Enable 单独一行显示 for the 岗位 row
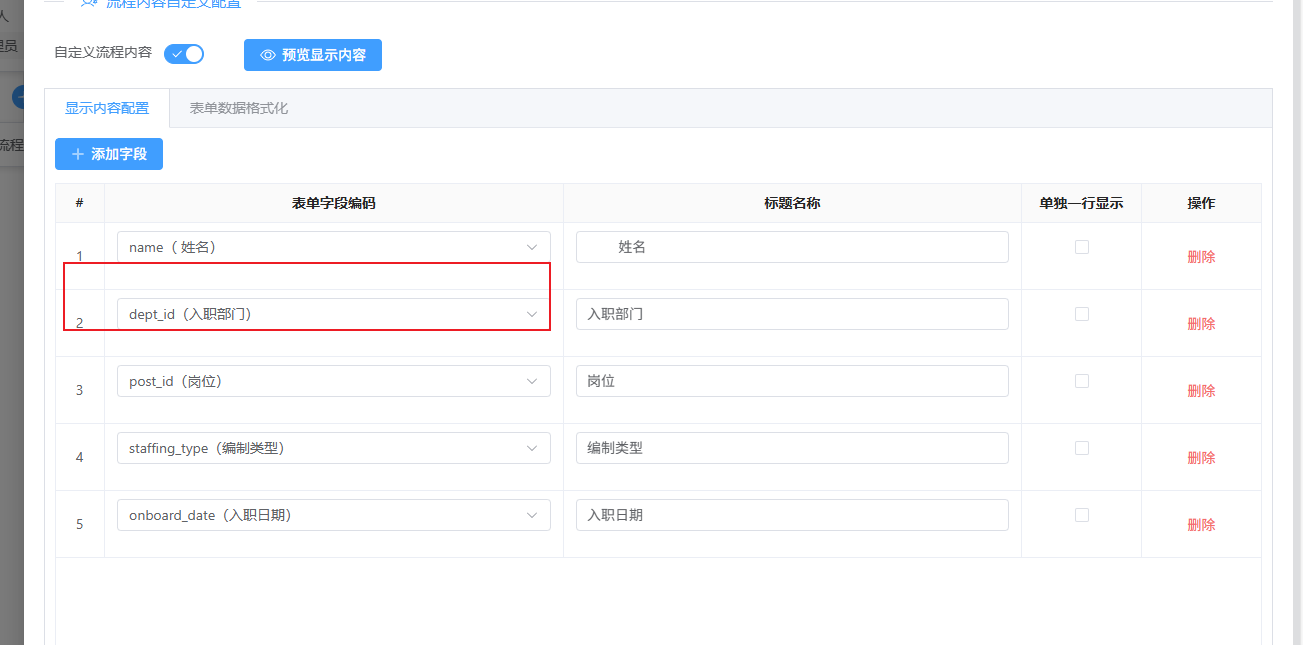The width and height of the screenshot is (1303, 645). coord(1081,381)
